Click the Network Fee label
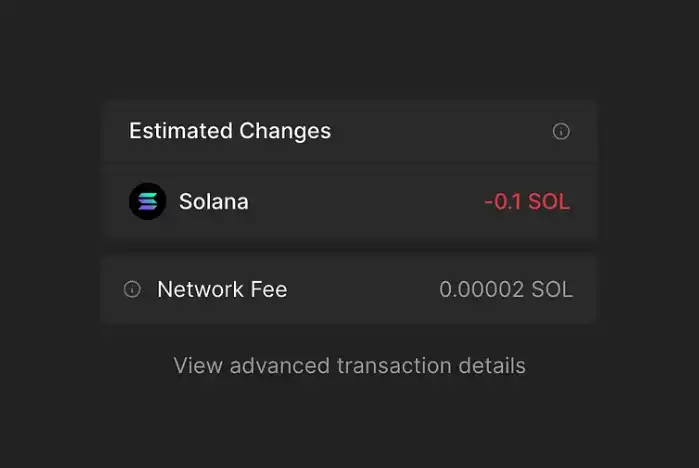The image size is (699, 468). pyautogui.click(x=222, y=290)
